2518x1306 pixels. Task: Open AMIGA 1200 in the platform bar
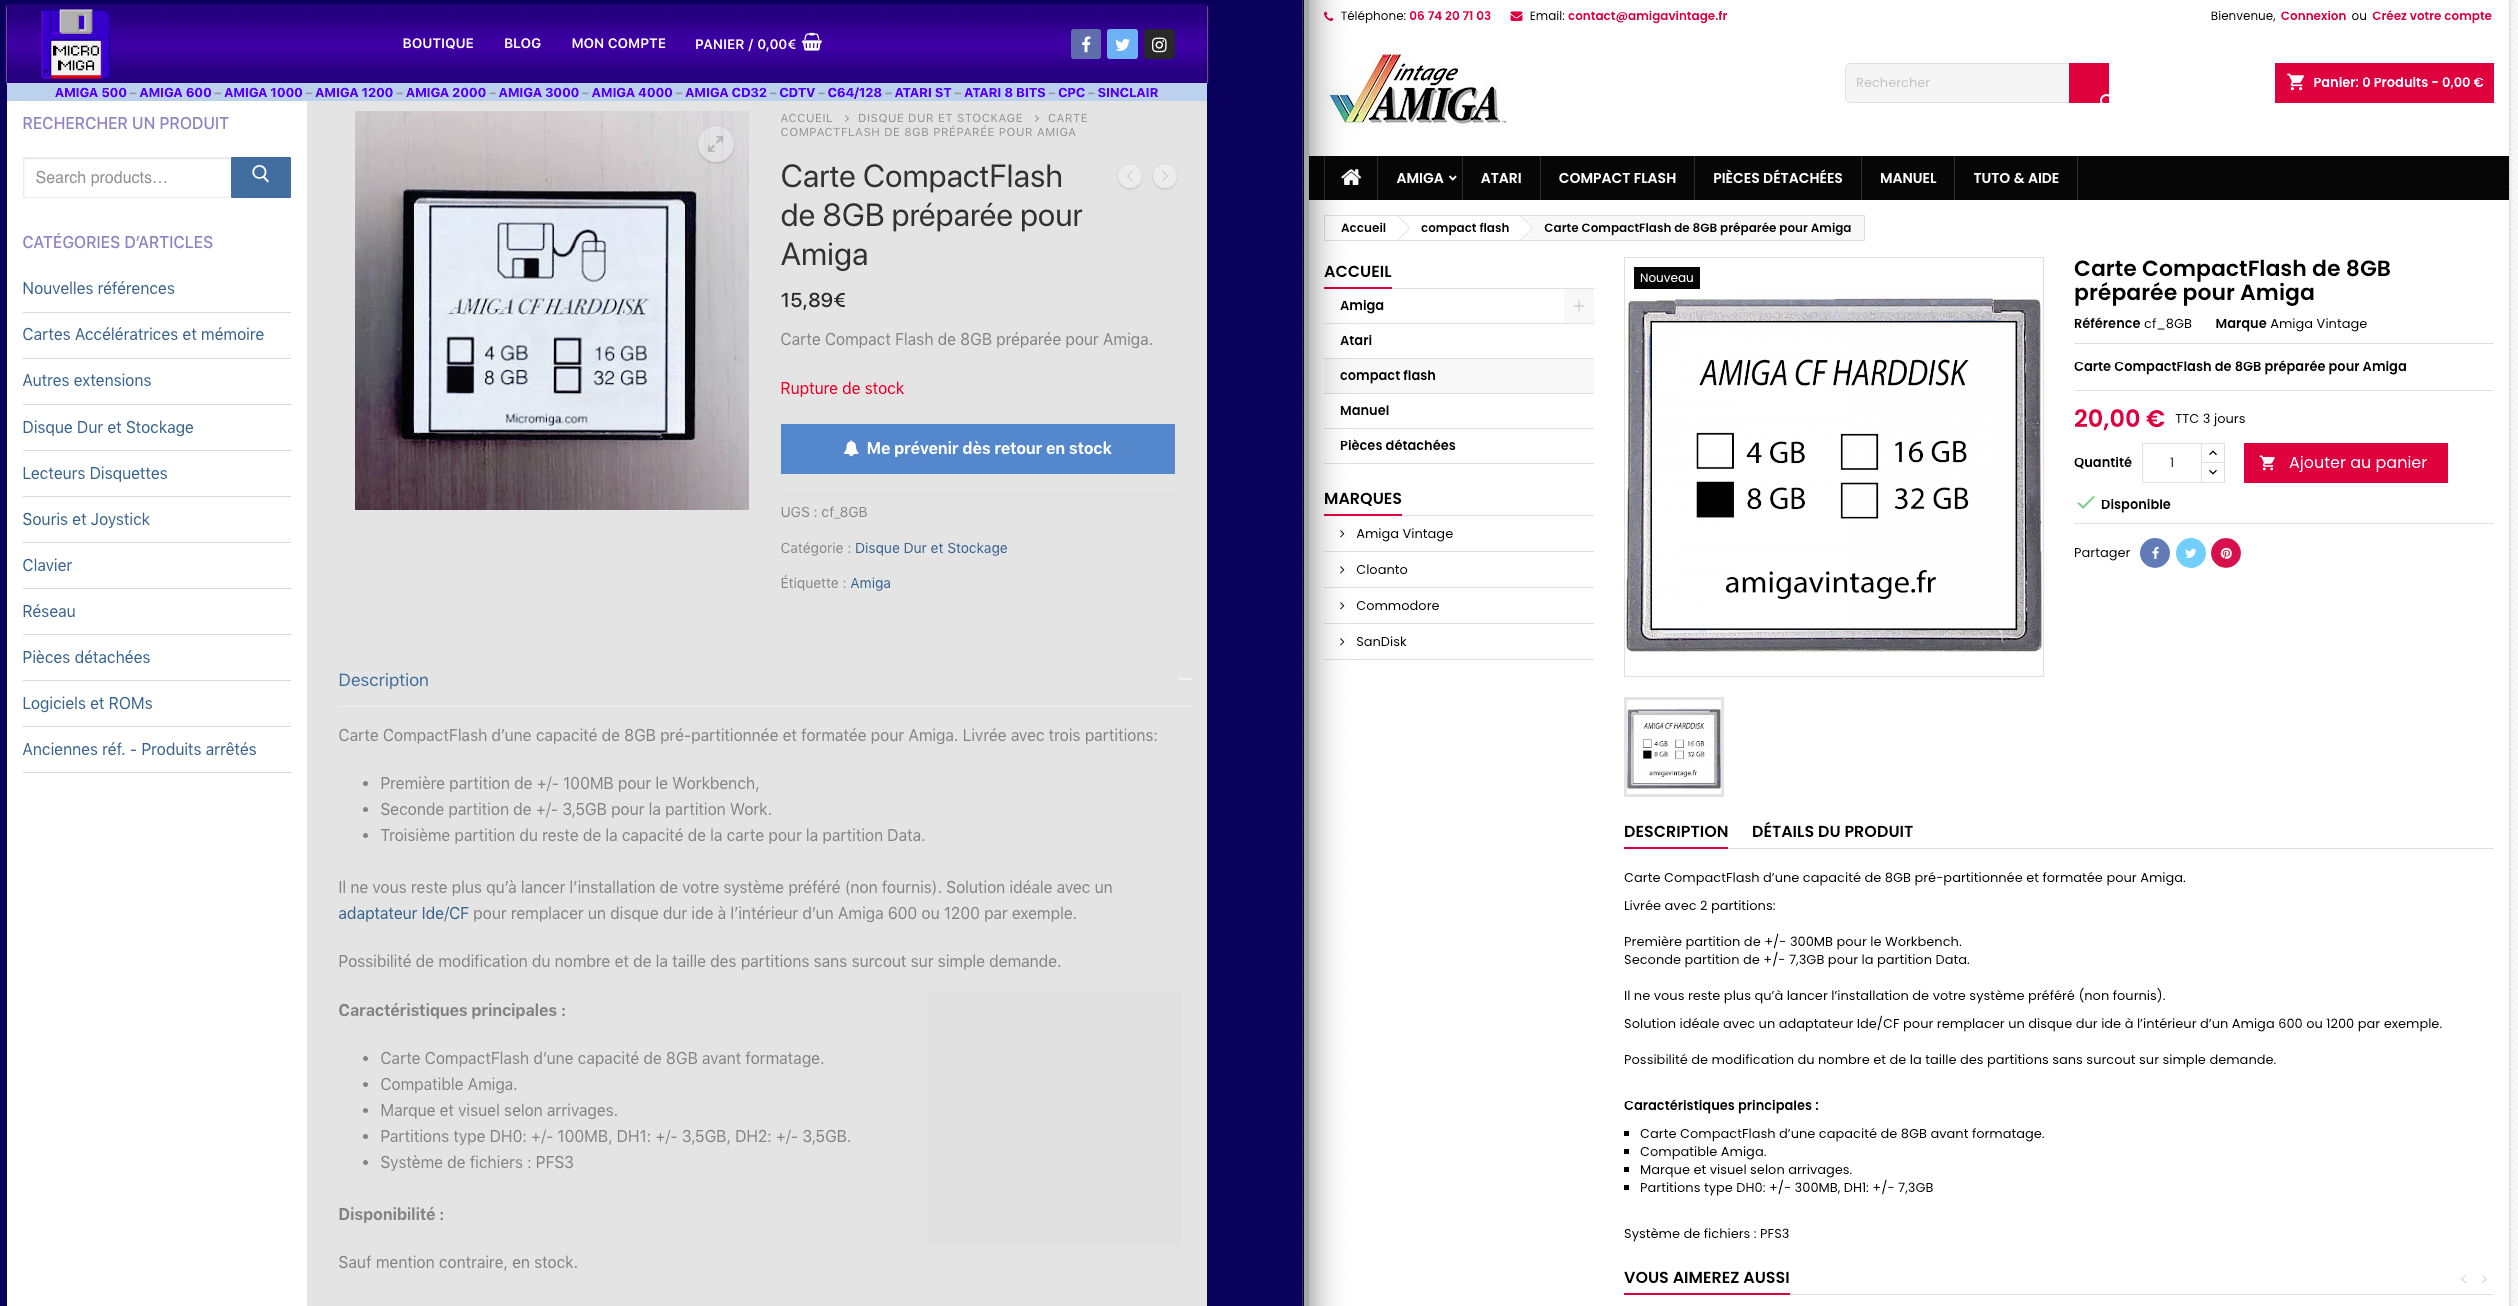click(354, 92)
